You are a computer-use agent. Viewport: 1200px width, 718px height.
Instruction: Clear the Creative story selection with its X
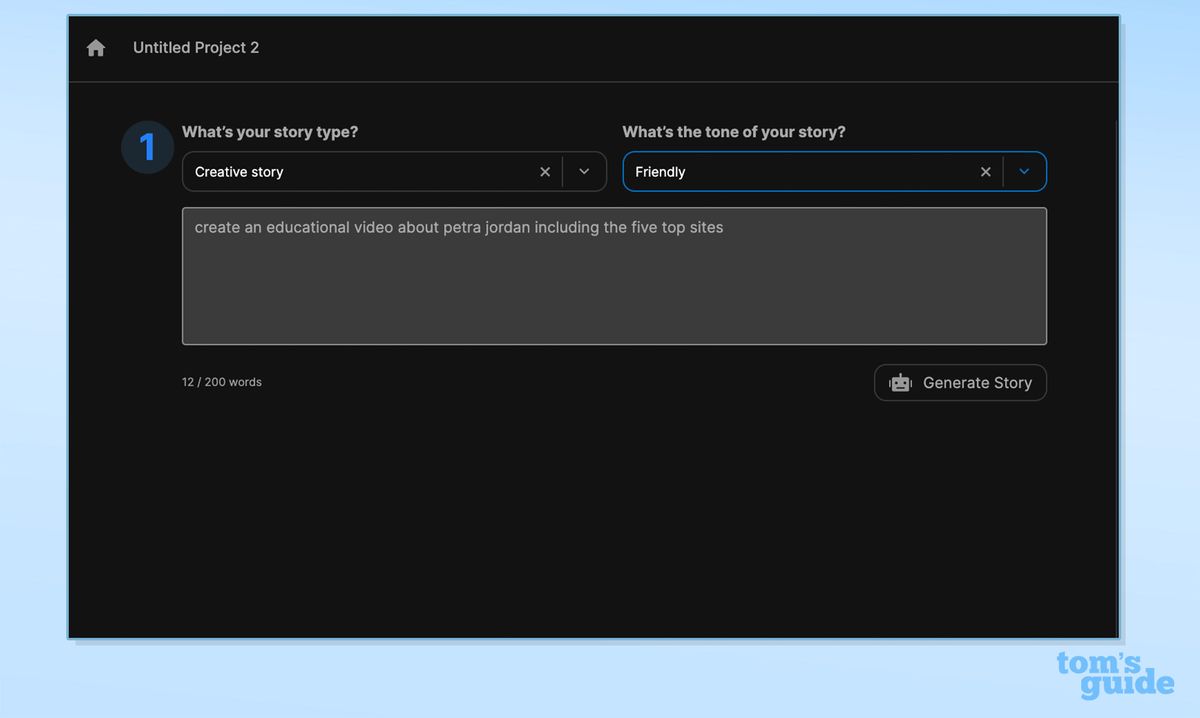pyautogui.click(x=545, y=171)
